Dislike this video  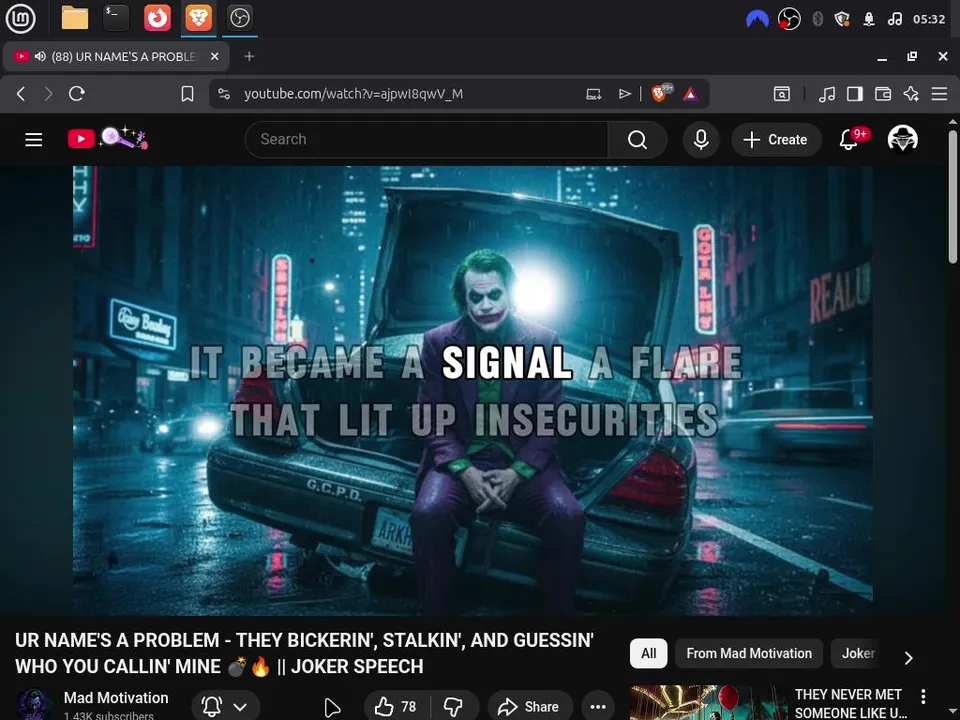coord(454,707)
